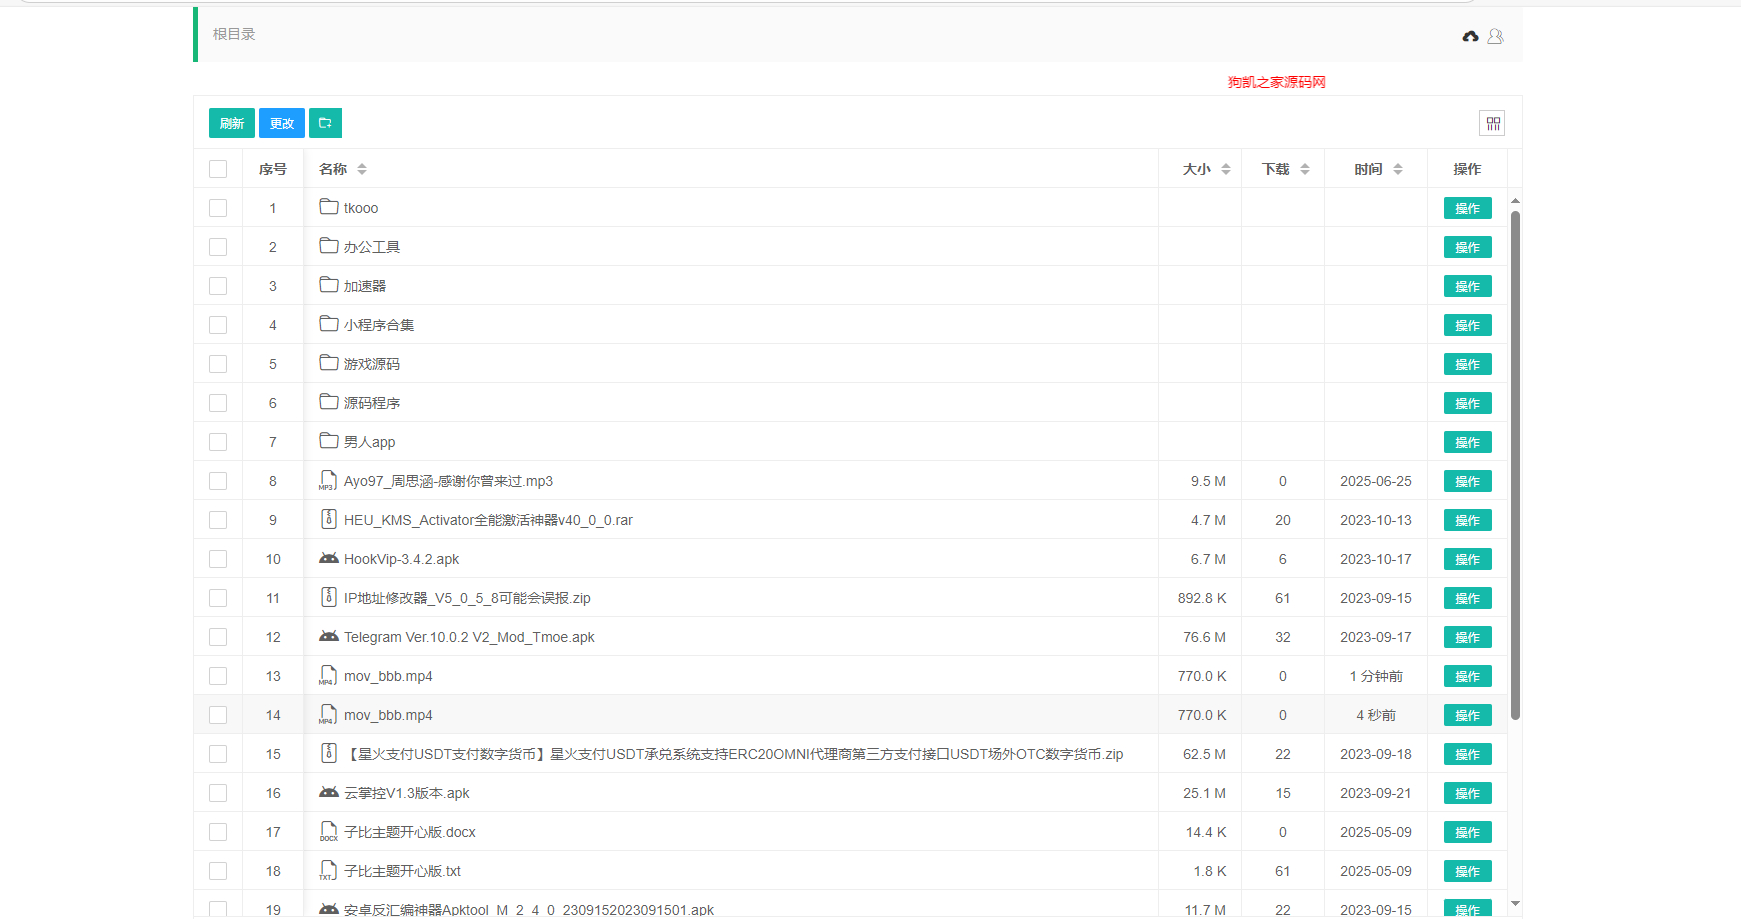
Task: Check the checkbox beside 云掌控V1.3版本.apk
Action: pyautogui.click(x=218, y=792)
